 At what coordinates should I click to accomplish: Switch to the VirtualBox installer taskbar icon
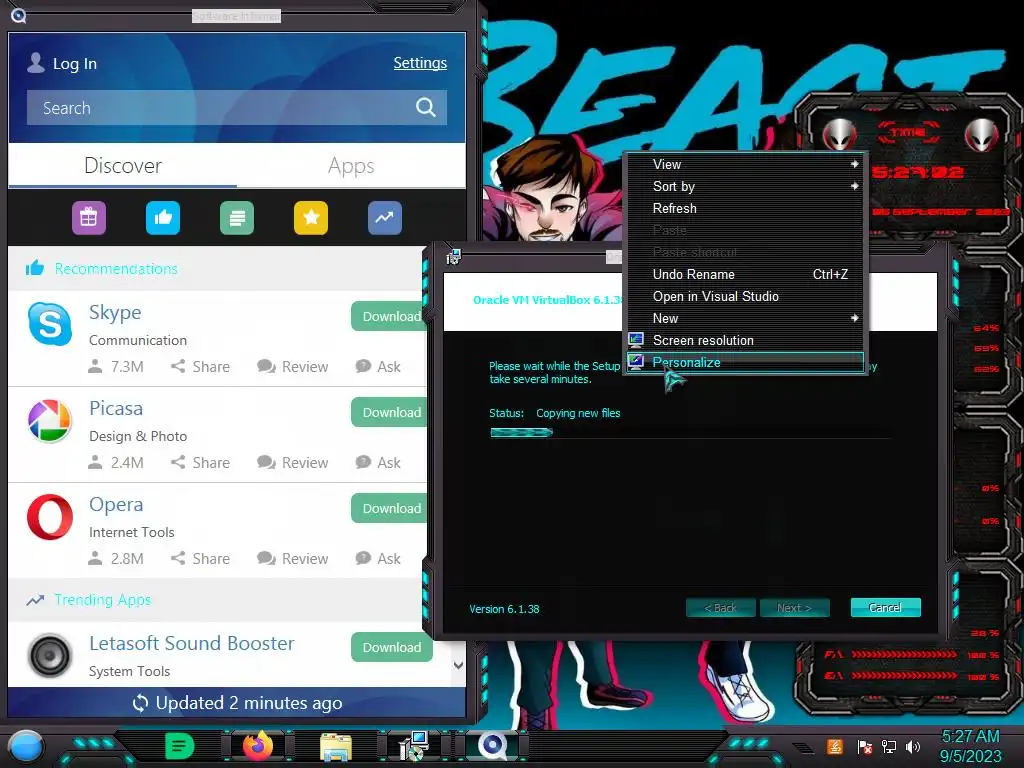pos(413,746)
